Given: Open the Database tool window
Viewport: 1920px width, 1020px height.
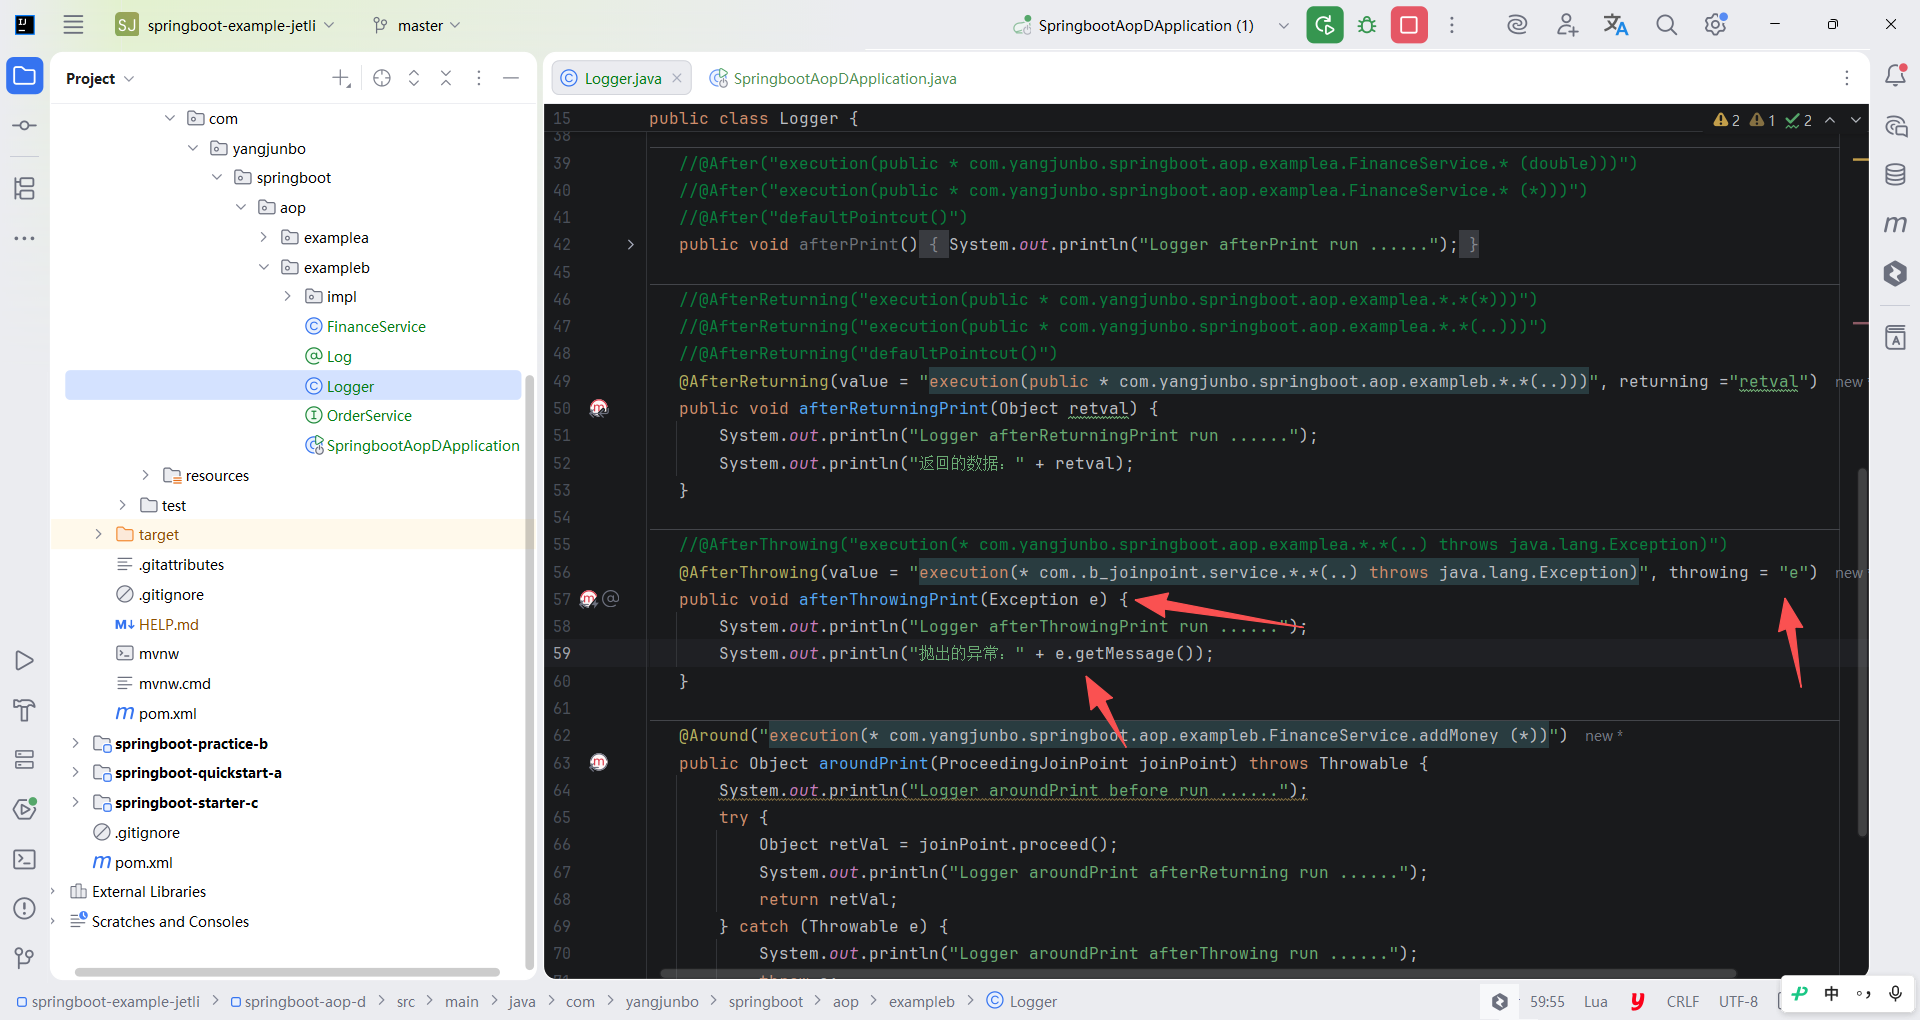Looking at the screenshot, I should point(1895,175).
